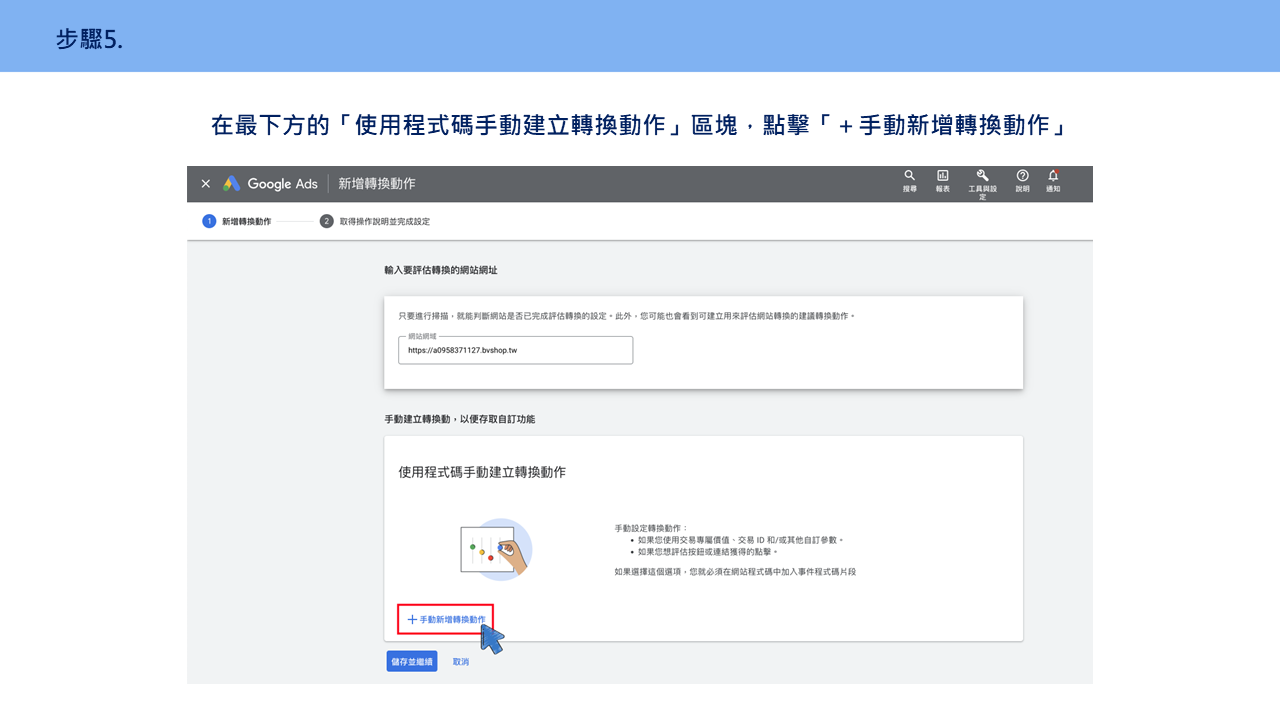Click the website URL input field
This screenshot has height=720, width=1280.
coord(515,350)
